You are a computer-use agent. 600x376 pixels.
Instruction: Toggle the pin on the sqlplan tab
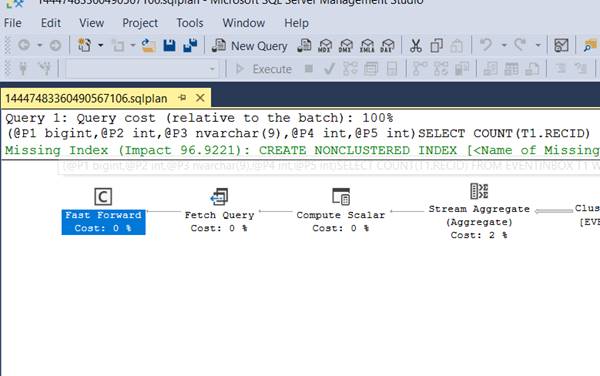(183, 98)
